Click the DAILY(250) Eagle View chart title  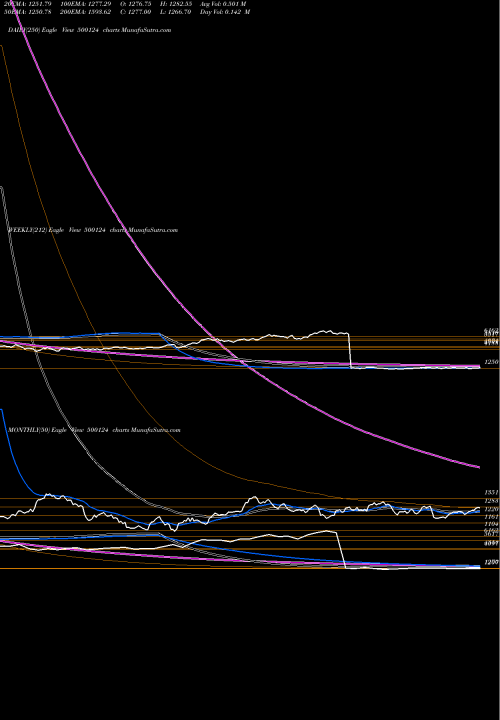90,30
